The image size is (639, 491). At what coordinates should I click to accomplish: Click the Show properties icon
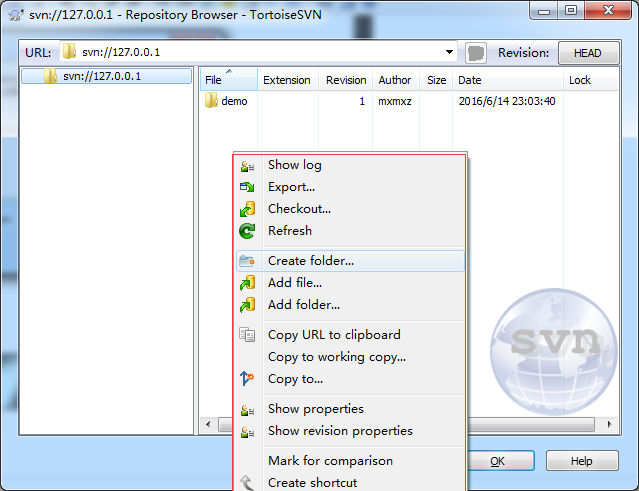coord(247,410)
